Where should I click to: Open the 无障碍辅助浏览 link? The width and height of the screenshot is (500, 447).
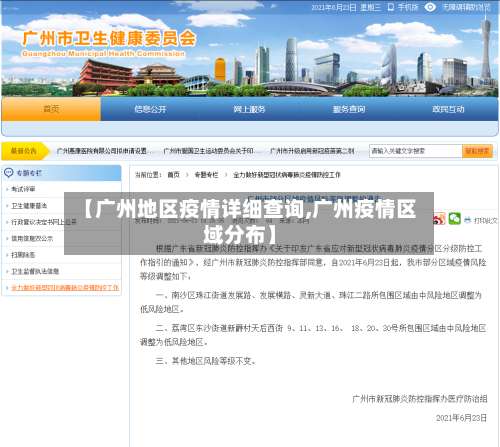tap(466, 7)
